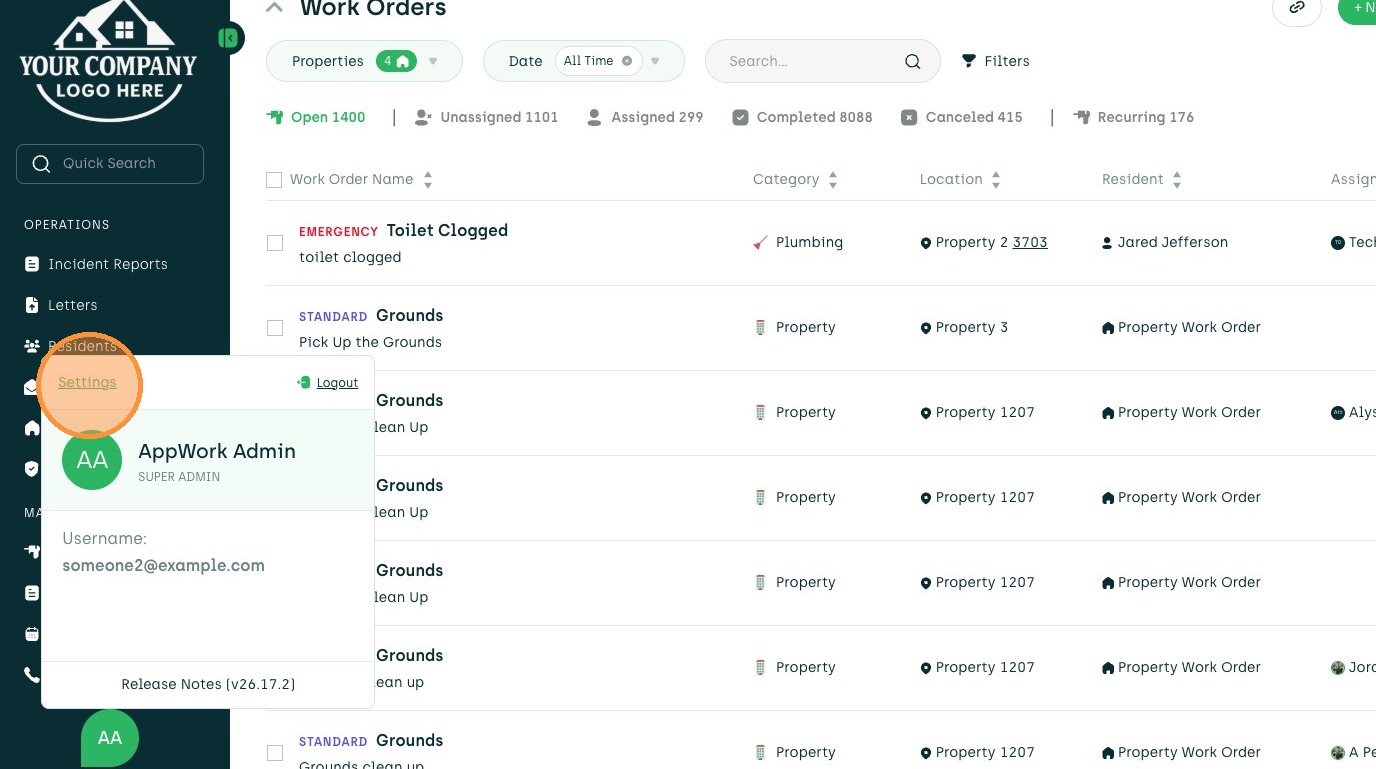
Task: Open the Settings link
Action: (87, 382)
